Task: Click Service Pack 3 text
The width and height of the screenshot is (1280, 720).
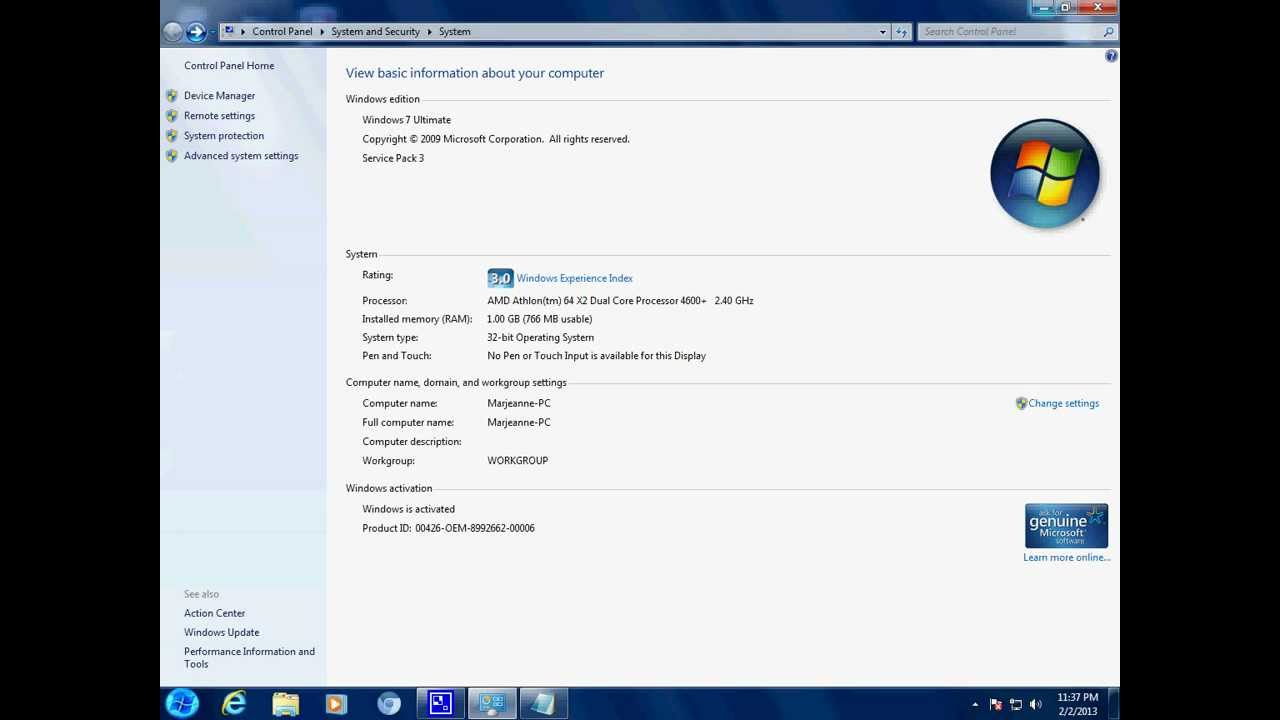Action: coord(393,158)
